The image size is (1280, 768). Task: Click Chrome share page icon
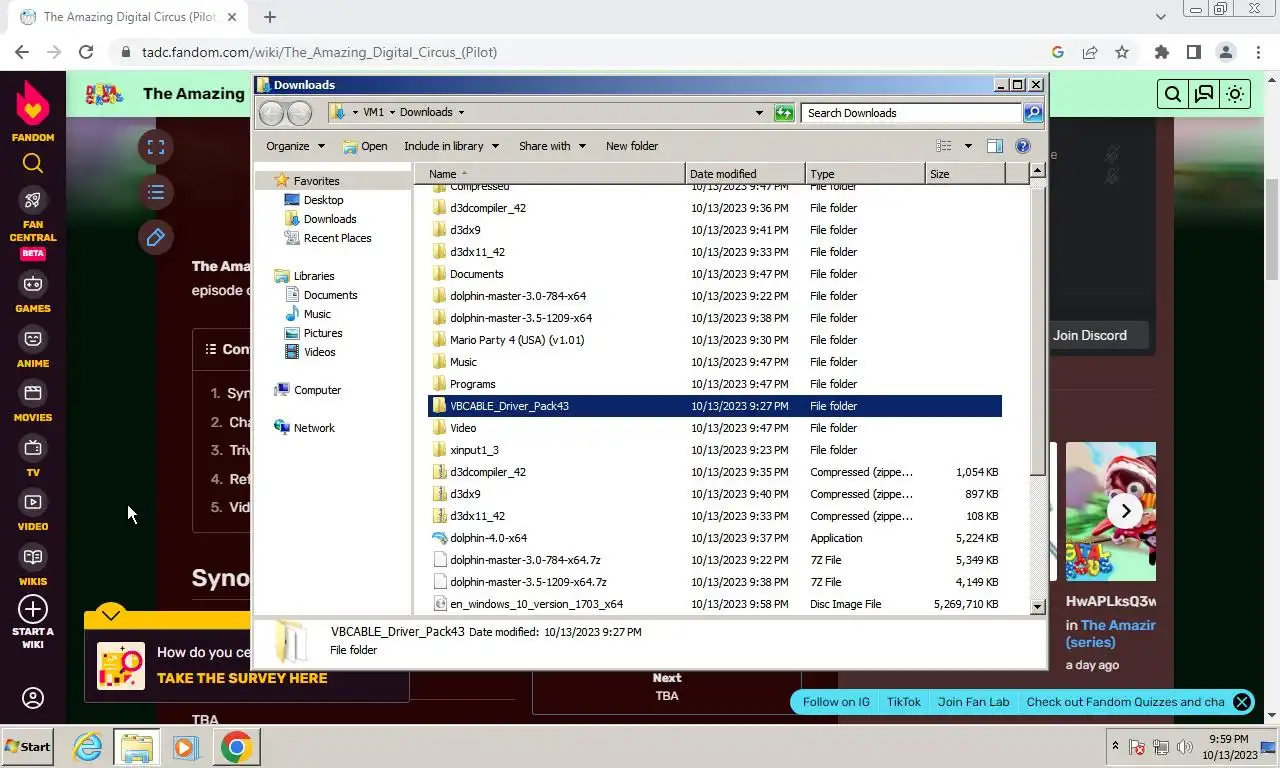pos(1090,52)
